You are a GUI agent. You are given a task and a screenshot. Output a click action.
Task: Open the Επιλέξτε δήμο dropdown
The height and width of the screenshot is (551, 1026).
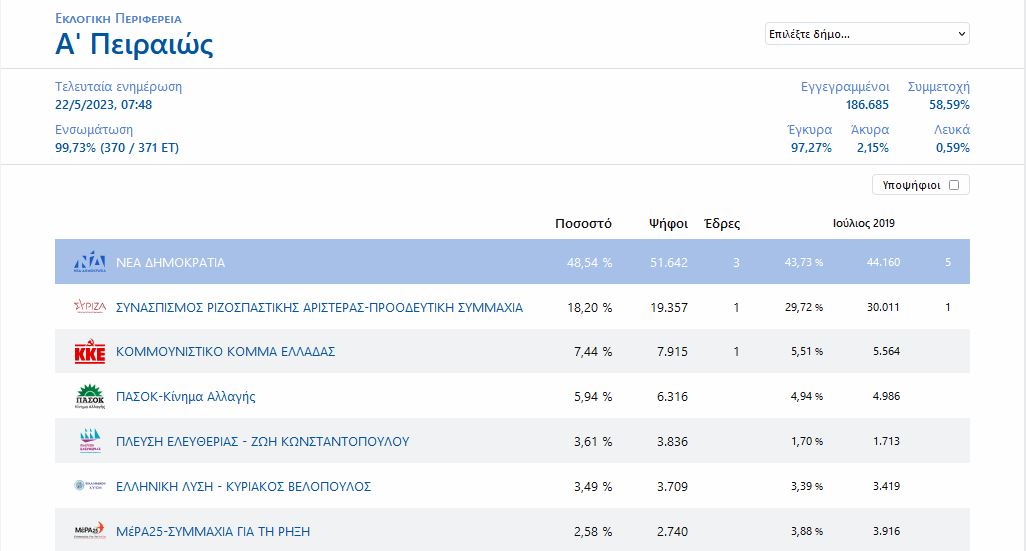click(866, 34)
